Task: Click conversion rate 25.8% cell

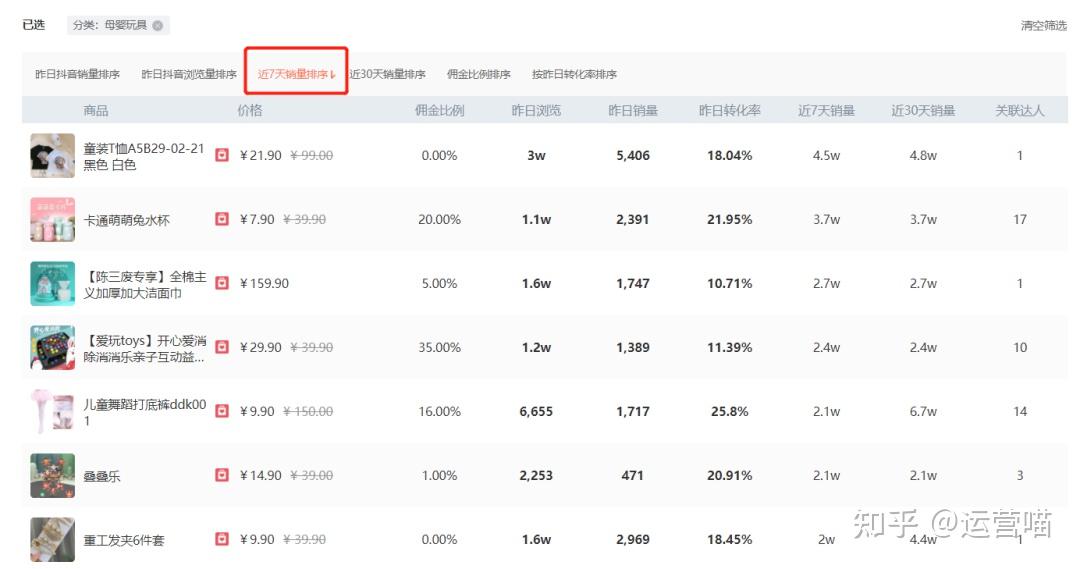Action: point(729,411)
